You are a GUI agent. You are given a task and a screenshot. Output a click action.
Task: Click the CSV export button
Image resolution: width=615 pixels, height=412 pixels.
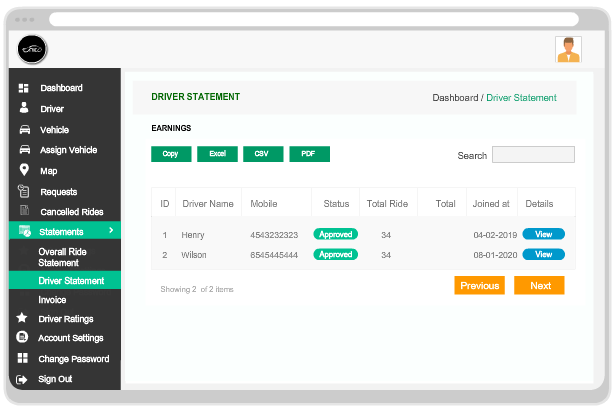263,154
